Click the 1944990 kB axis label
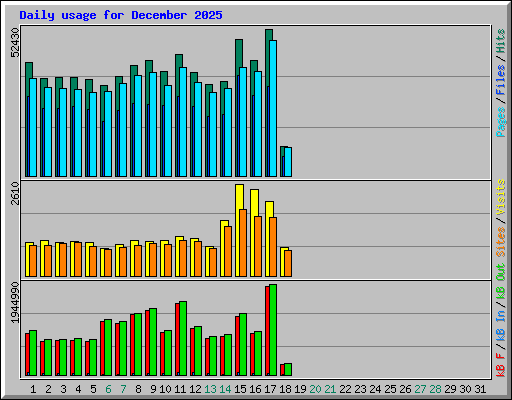Screen dimensions: 512x400 click(x=15, y=303)
